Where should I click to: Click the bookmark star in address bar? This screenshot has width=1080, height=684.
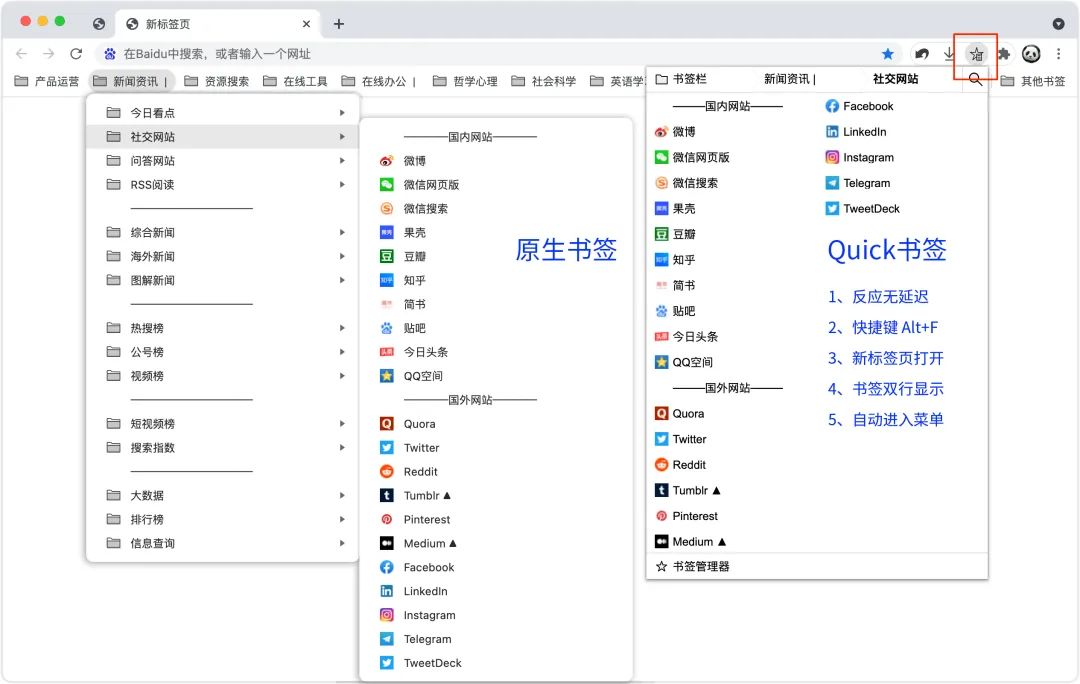[x=888, y=54]
